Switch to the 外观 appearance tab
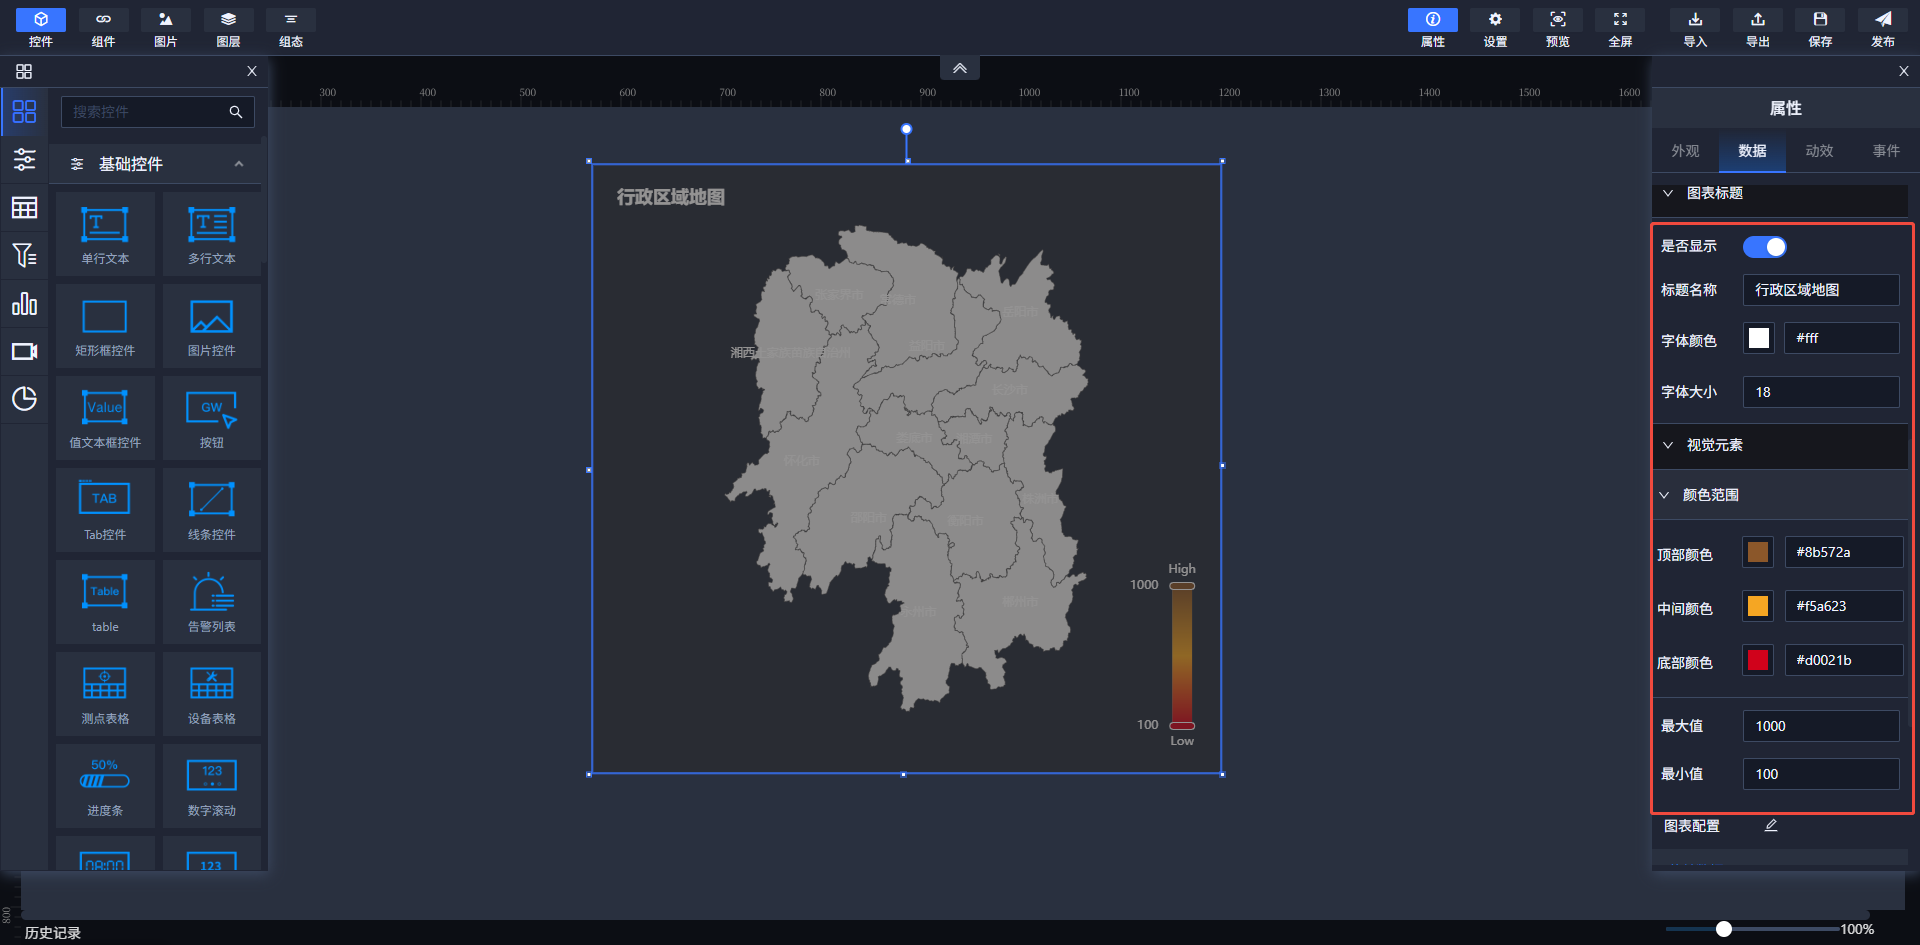This screenshot has height=945, width=1920. pos(1685,151)
